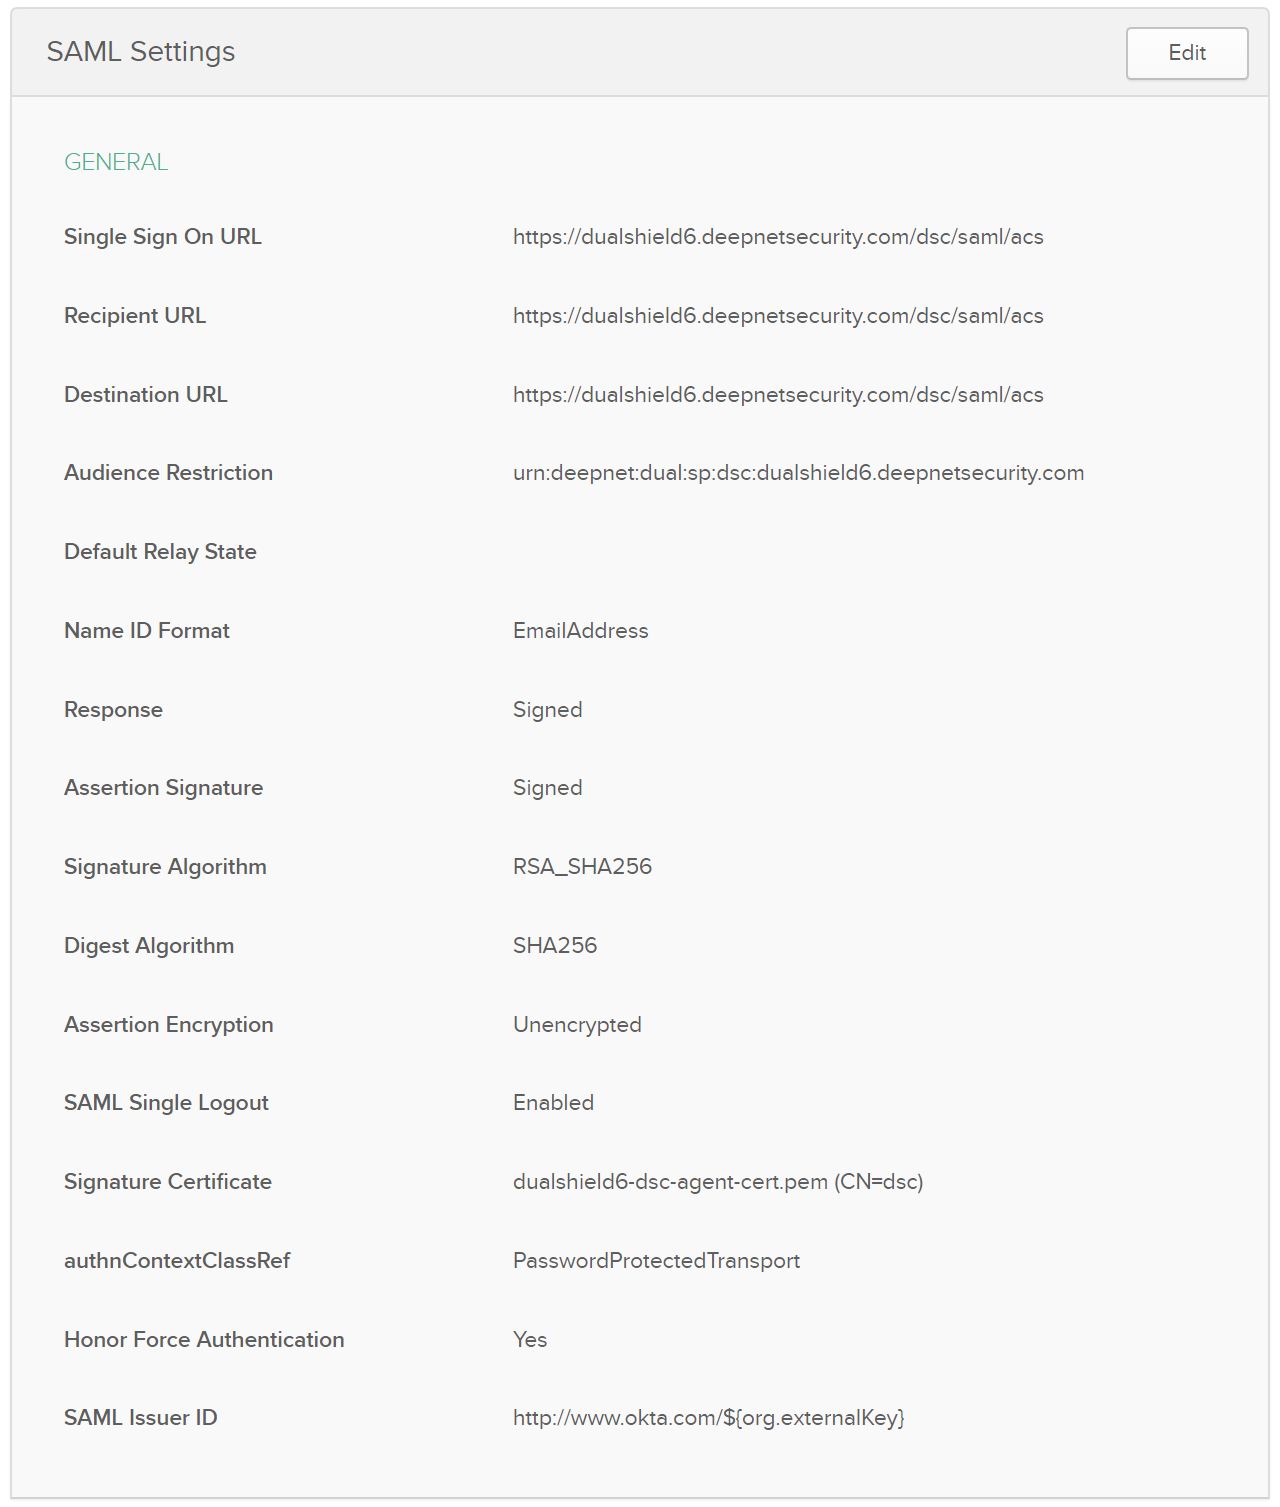Click the Destination URL value

pos(778,395)
